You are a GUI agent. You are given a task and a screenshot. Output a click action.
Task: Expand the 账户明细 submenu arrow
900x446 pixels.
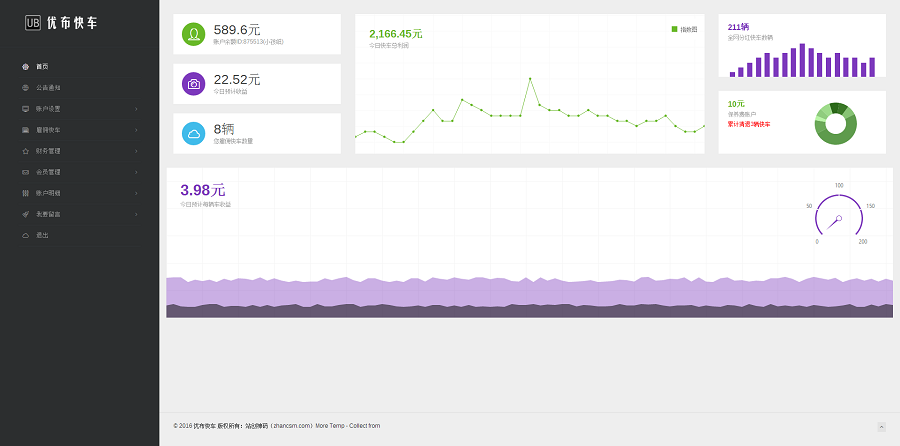click(x=136, y=193)
